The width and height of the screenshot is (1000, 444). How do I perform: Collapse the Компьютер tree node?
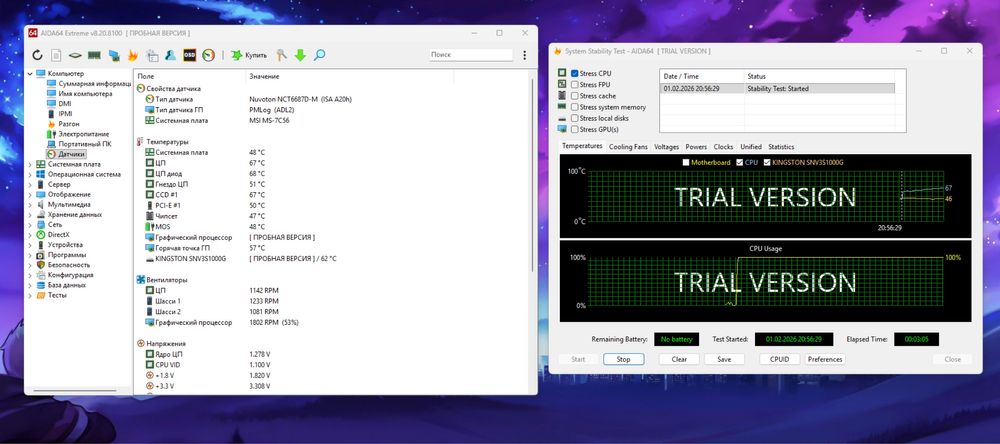coord(30,74)
